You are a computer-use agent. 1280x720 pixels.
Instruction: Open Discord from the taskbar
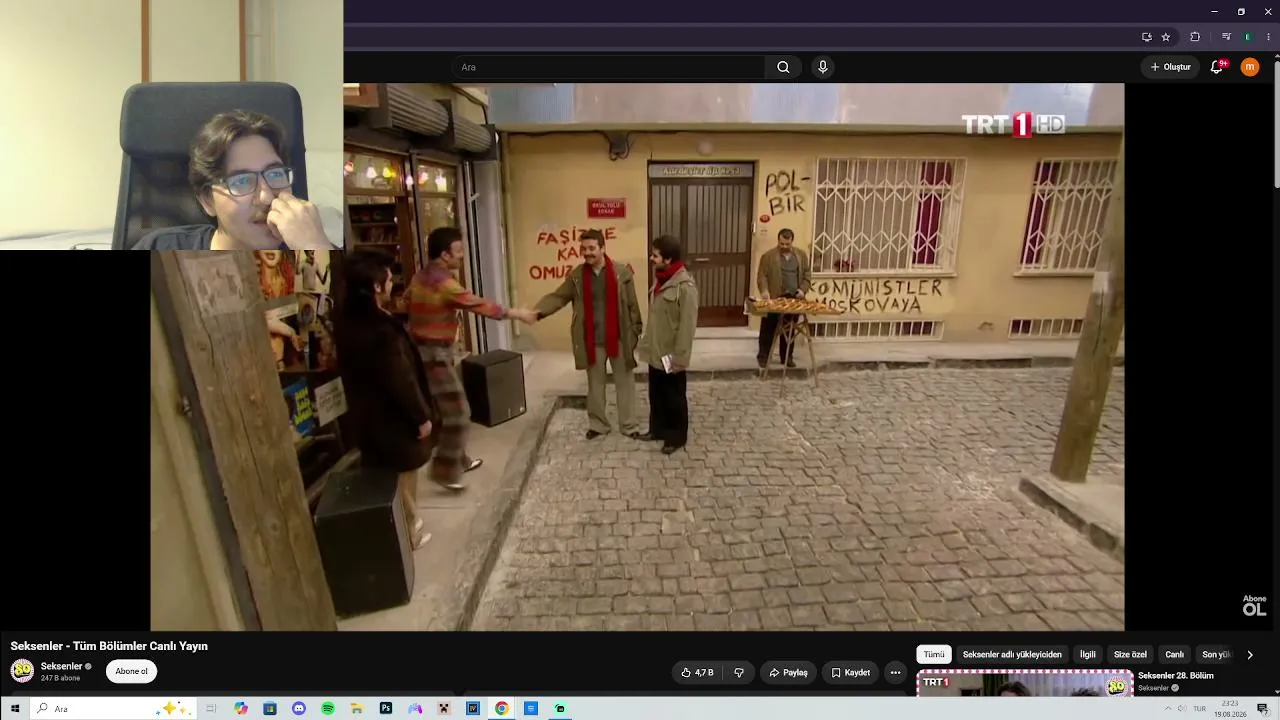click(299, 709)
